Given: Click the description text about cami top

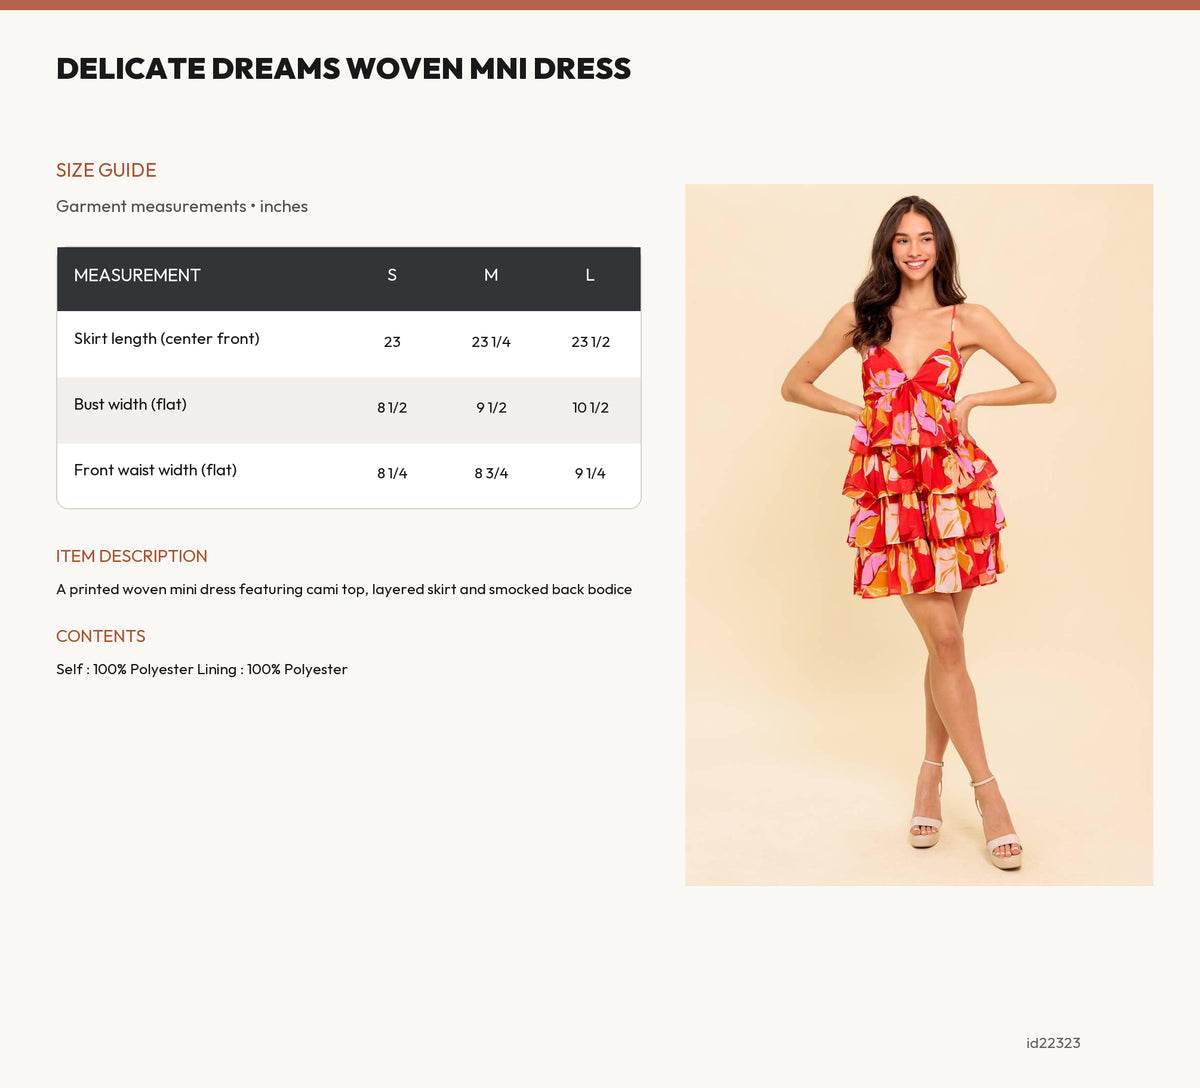Looking at the screenshot, I should [344, 590].
